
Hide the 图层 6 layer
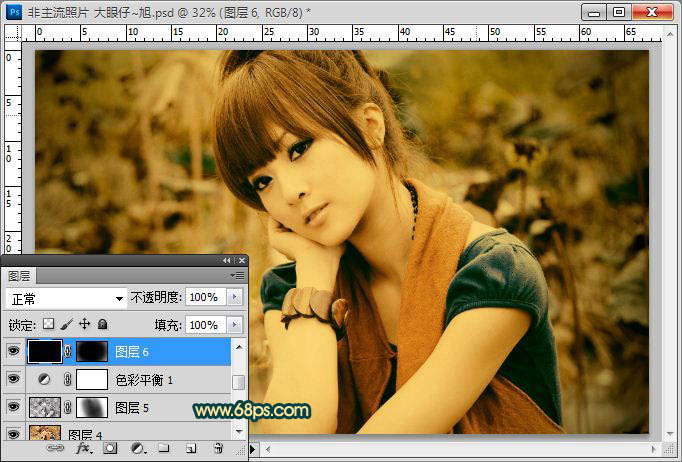coord(13,352)
